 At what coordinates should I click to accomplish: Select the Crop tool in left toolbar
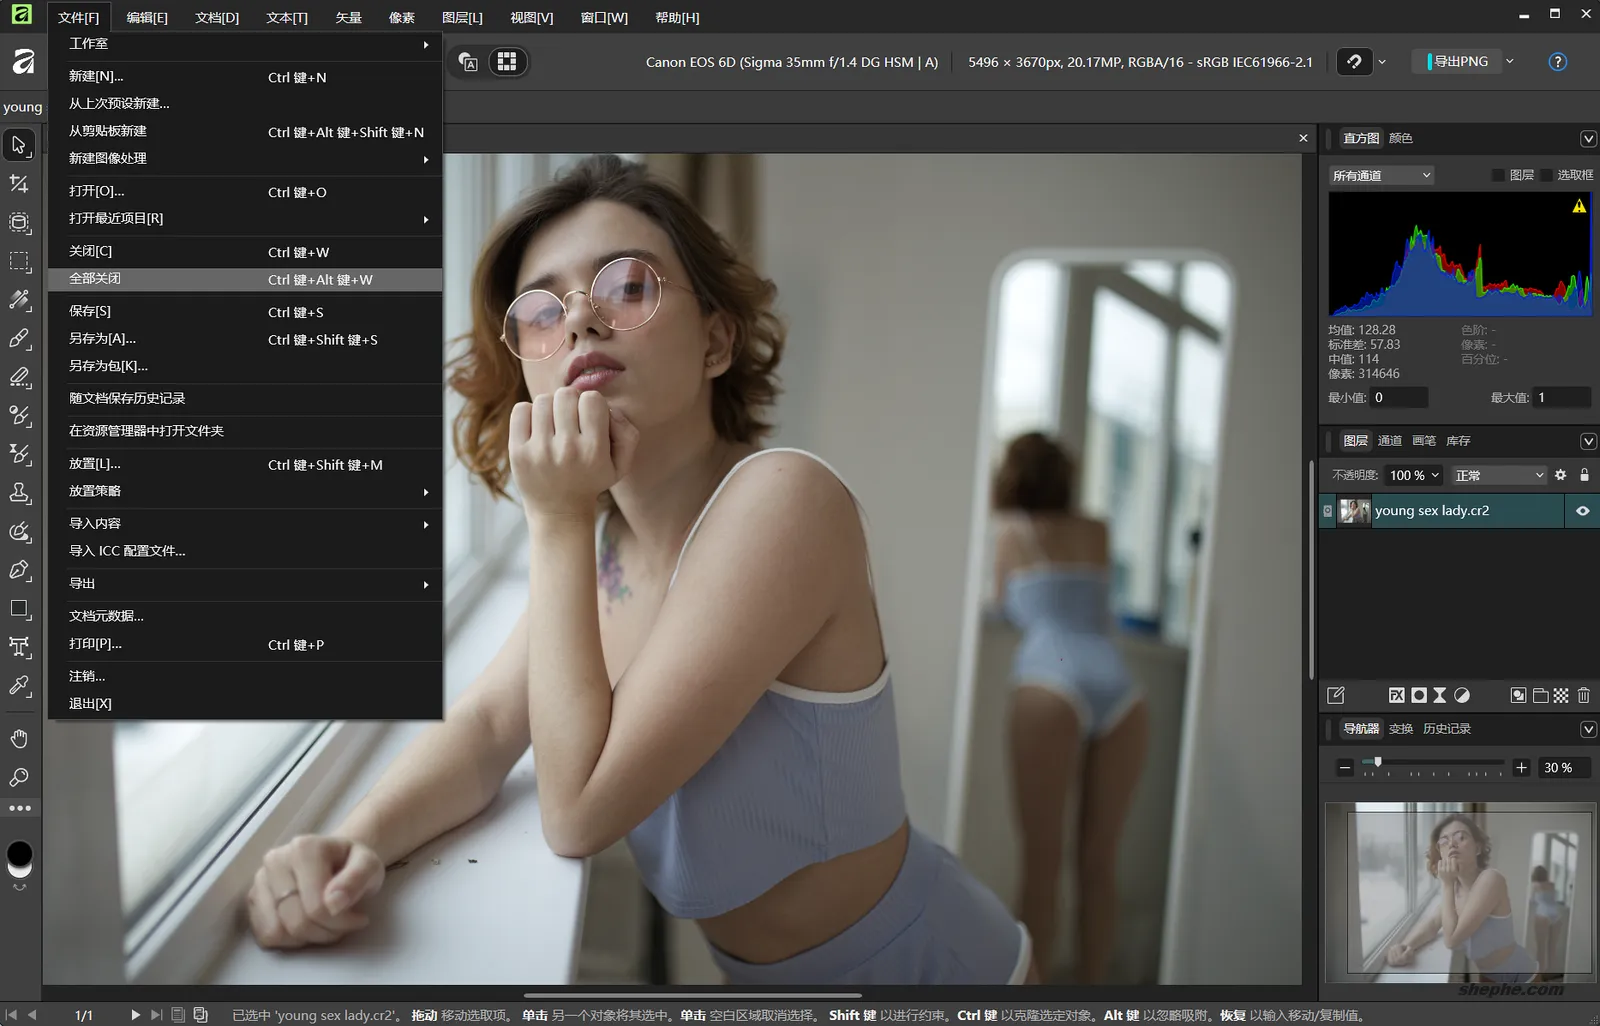pos(19,184)
